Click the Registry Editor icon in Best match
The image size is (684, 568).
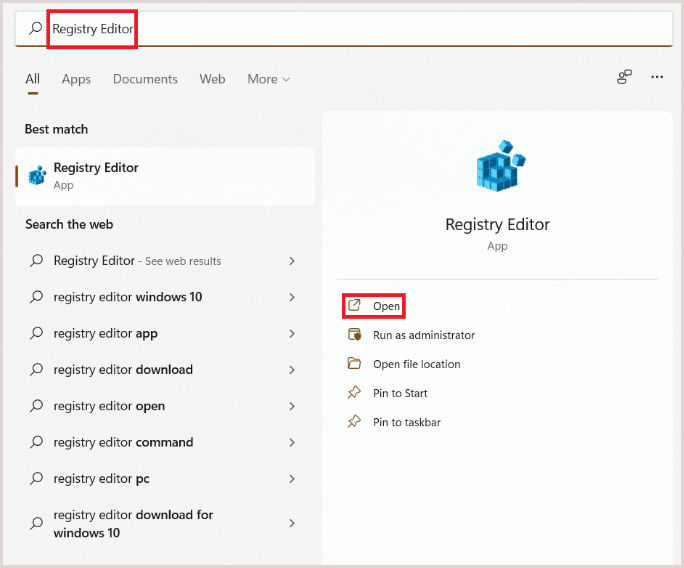[38, 176]
